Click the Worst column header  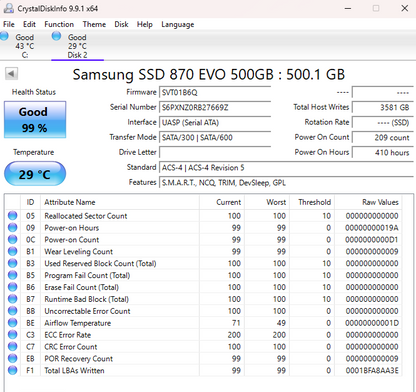(267, 202)
